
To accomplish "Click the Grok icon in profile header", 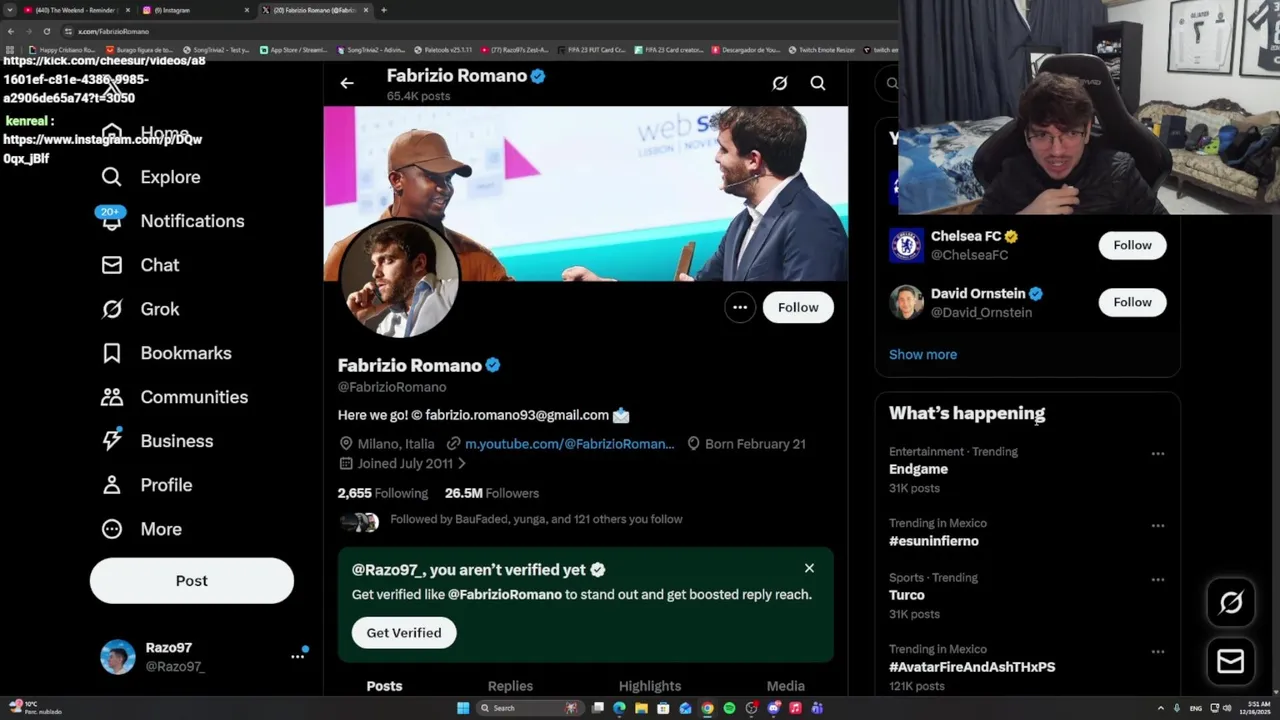I will [780, 83].
